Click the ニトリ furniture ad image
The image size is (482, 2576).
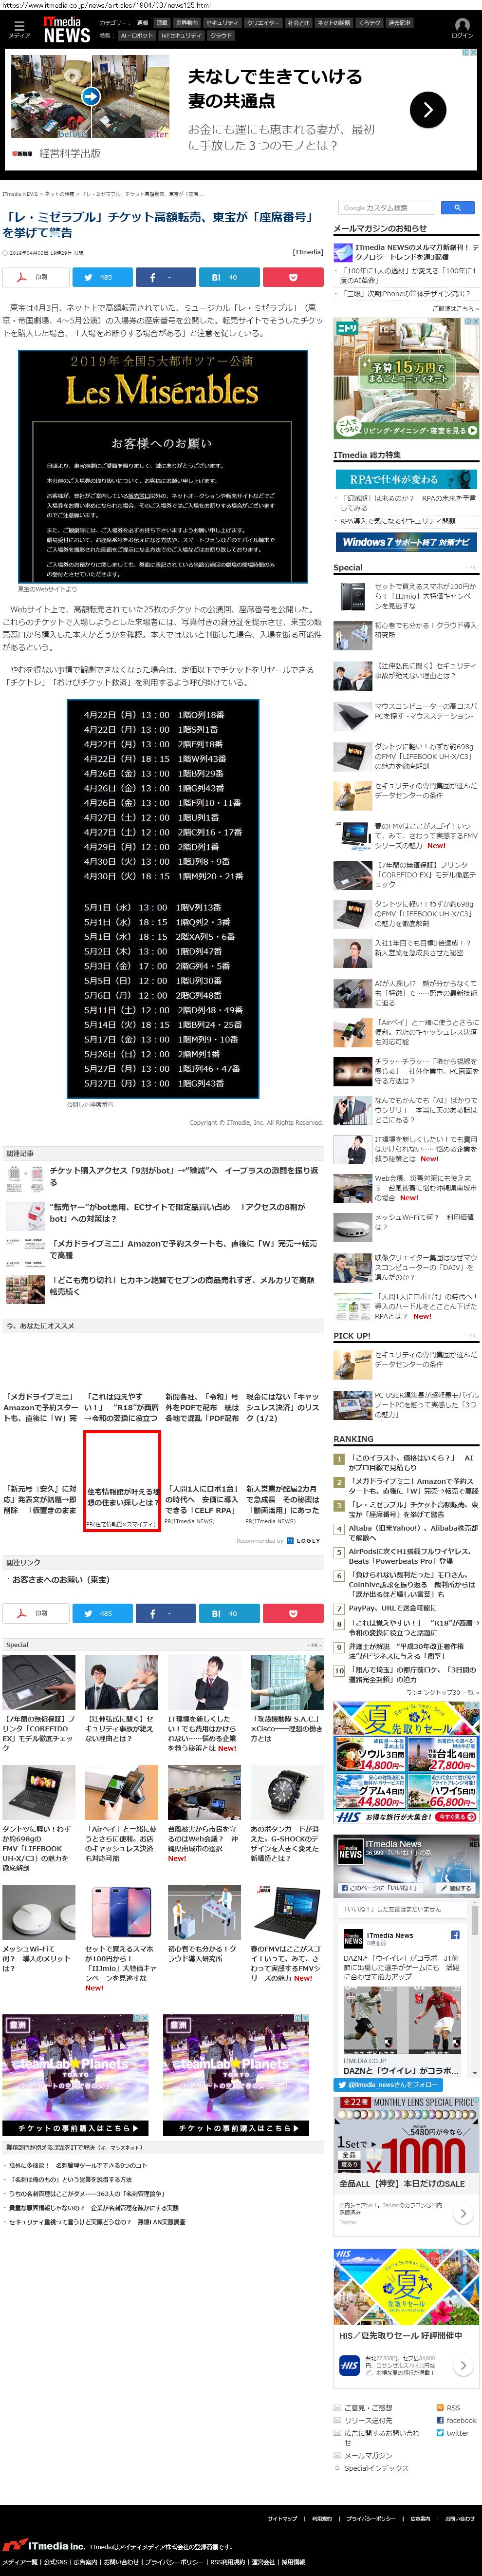coord(406,379)
